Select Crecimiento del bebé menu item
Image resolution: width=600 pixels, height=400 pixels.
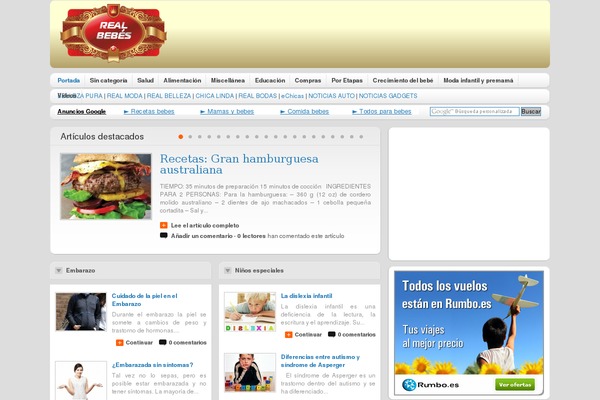[x=403, y=80]
